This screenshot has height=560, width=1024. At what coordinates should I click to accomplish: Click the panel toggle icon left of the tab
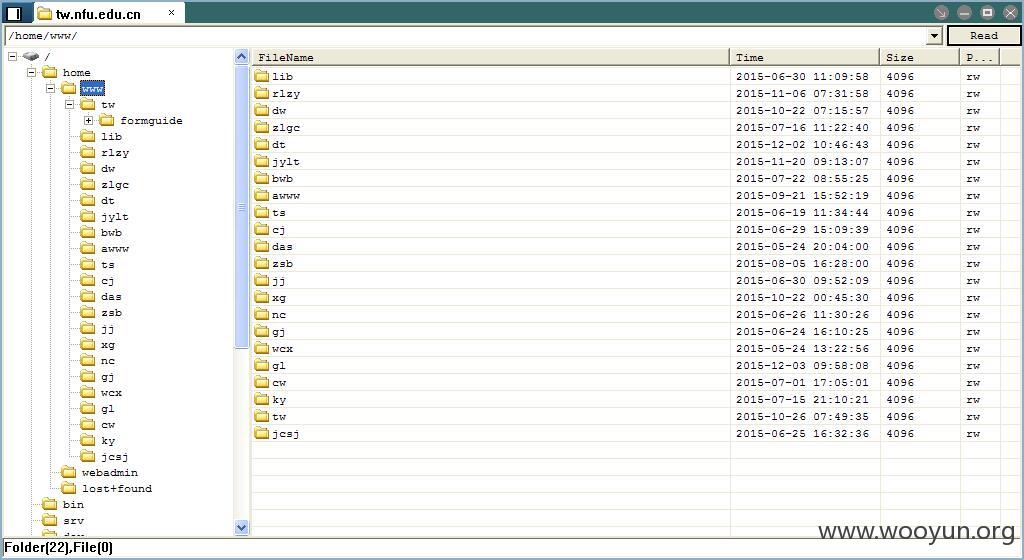pyautogui.click(x=14, y=13)
